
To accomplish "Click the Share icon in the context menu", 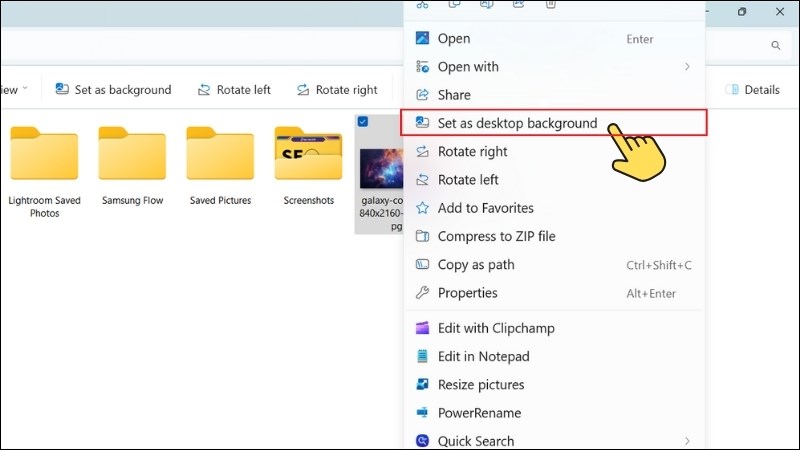I will pos(422,95).
